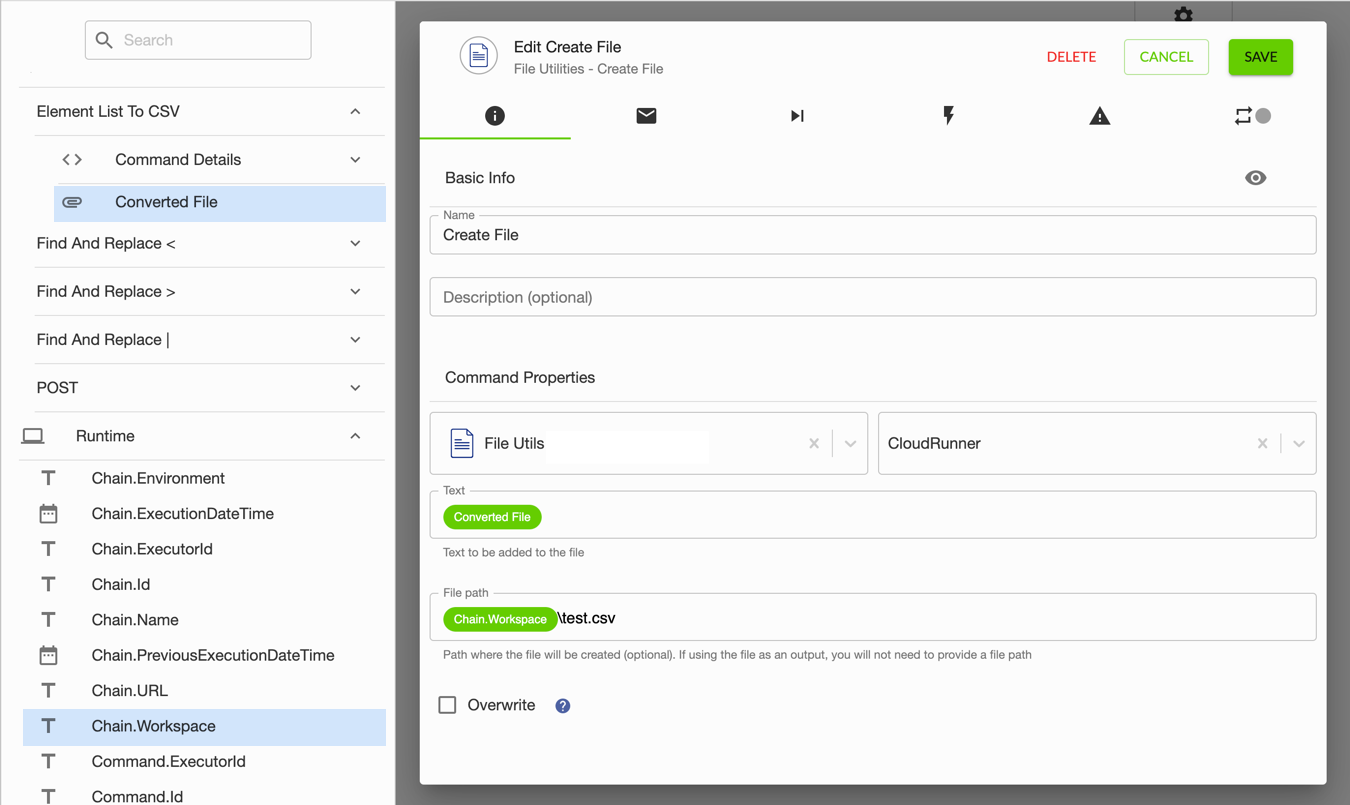
Task: Click inside the Search field
Action: (x=197, y=39)
